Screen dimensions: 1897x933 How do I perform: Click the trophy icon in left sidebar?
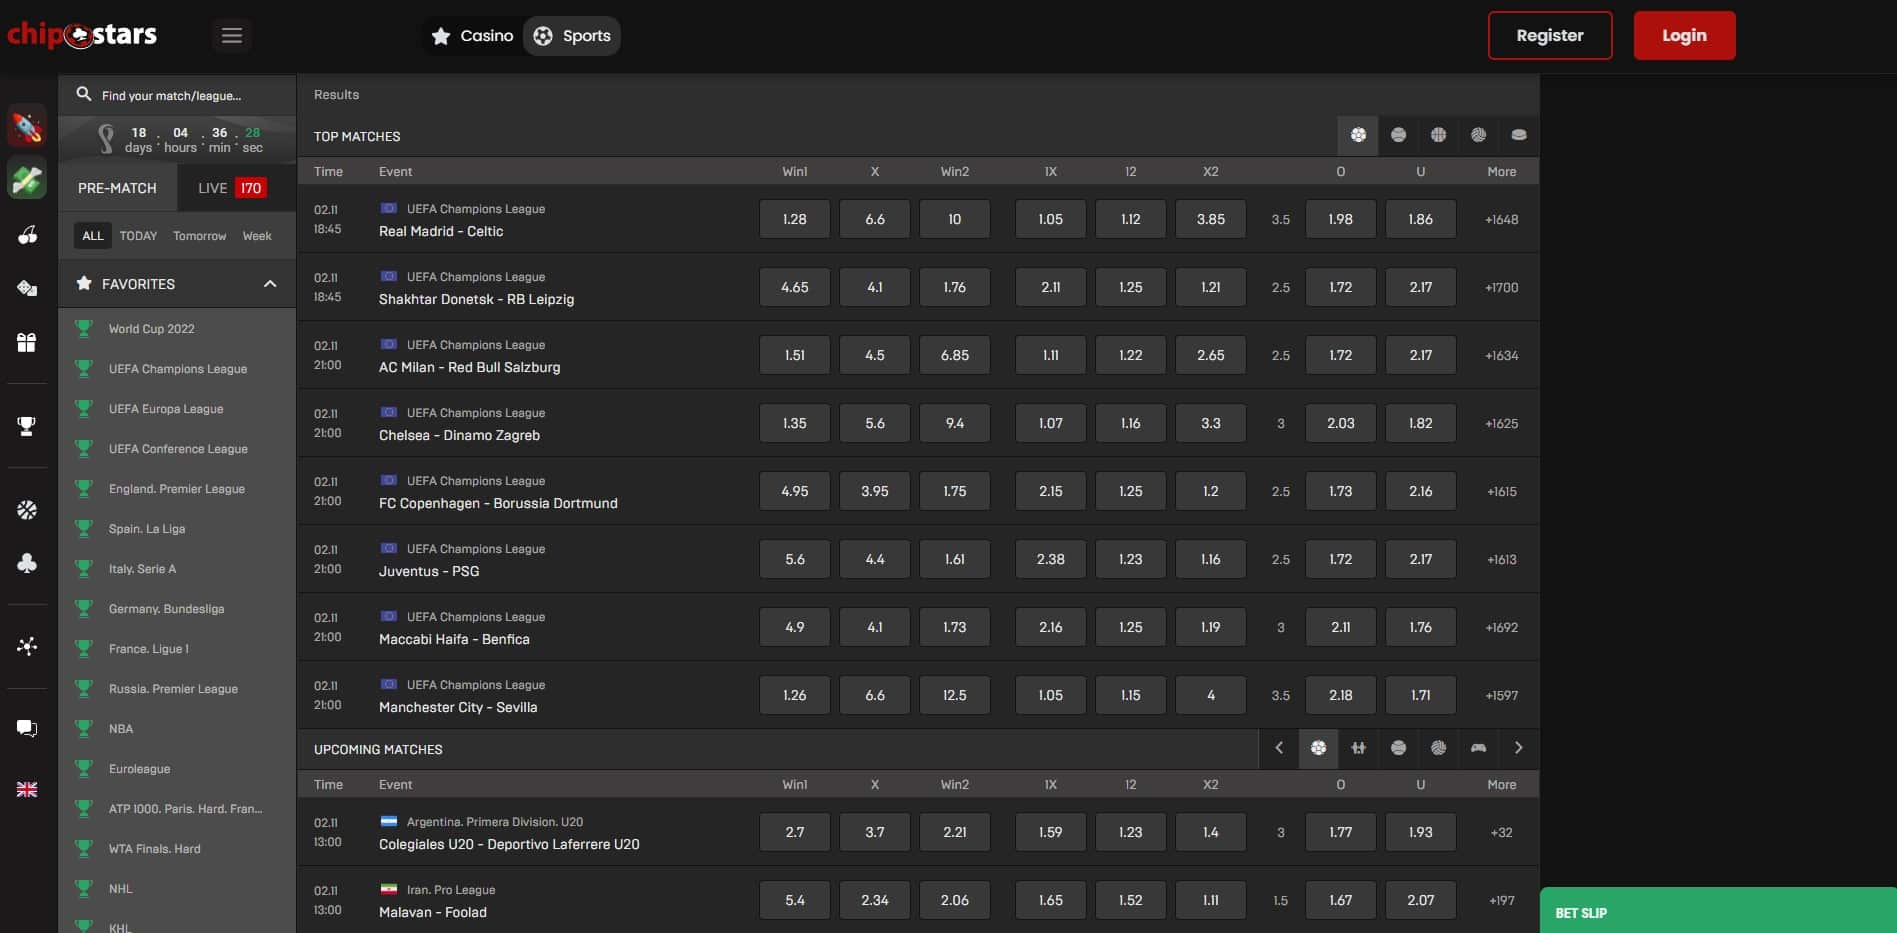click(27, 426)
